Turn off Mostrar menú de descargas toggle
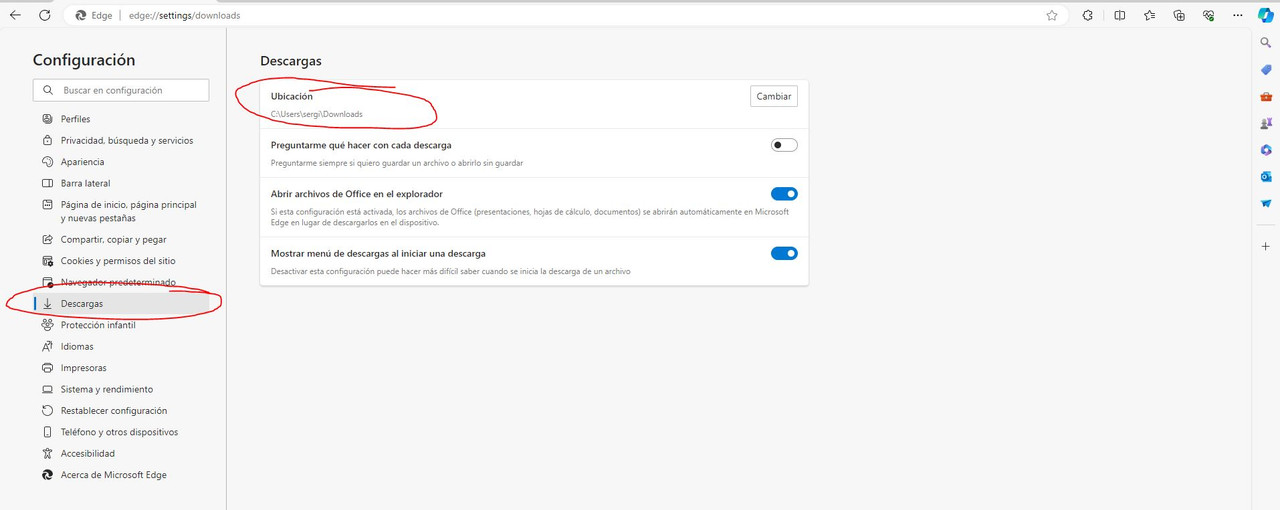 point(784,253)
